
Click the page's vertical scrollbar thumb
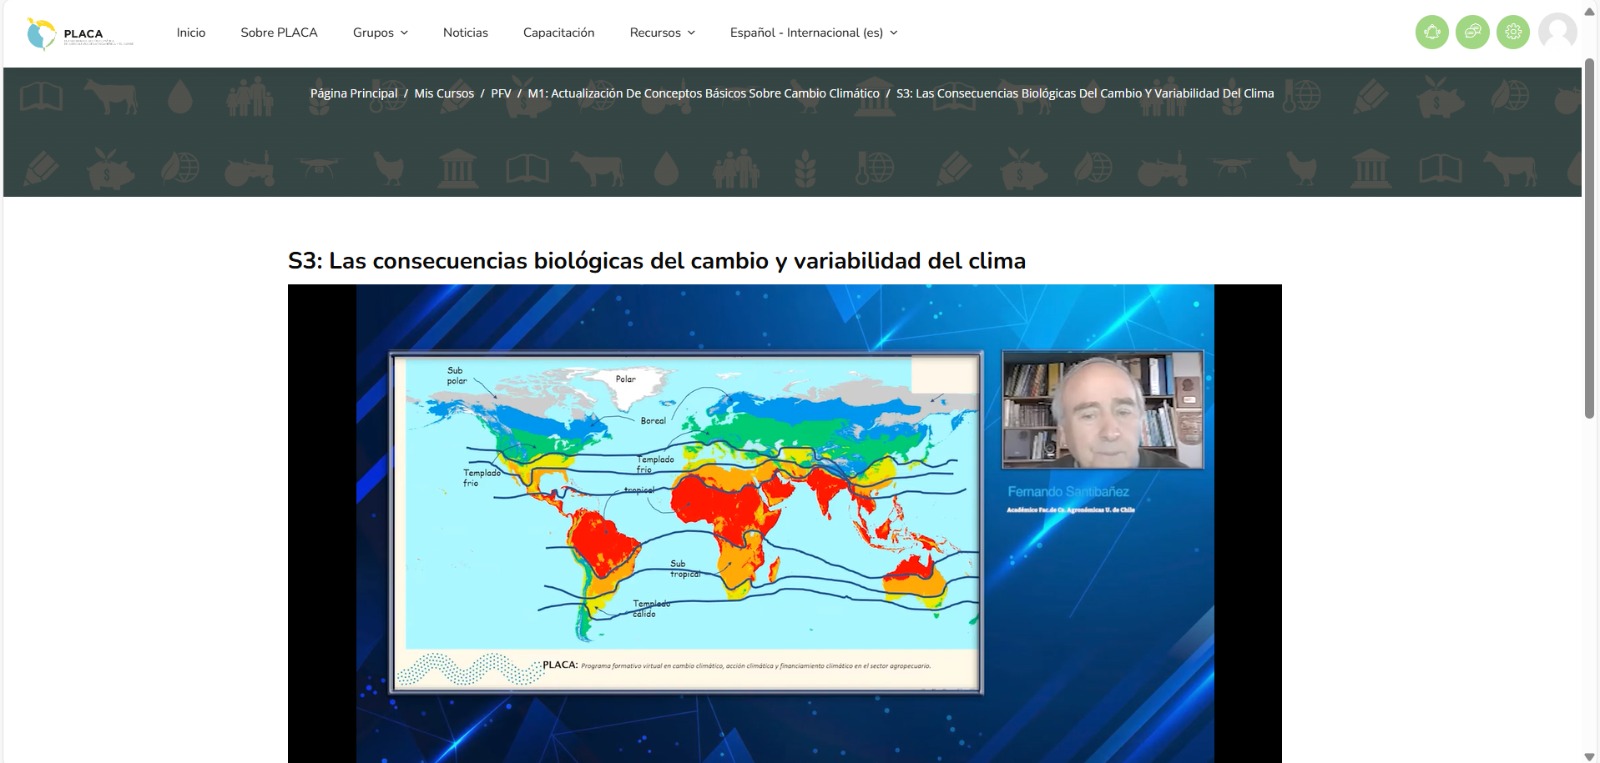click(1589, 240)
